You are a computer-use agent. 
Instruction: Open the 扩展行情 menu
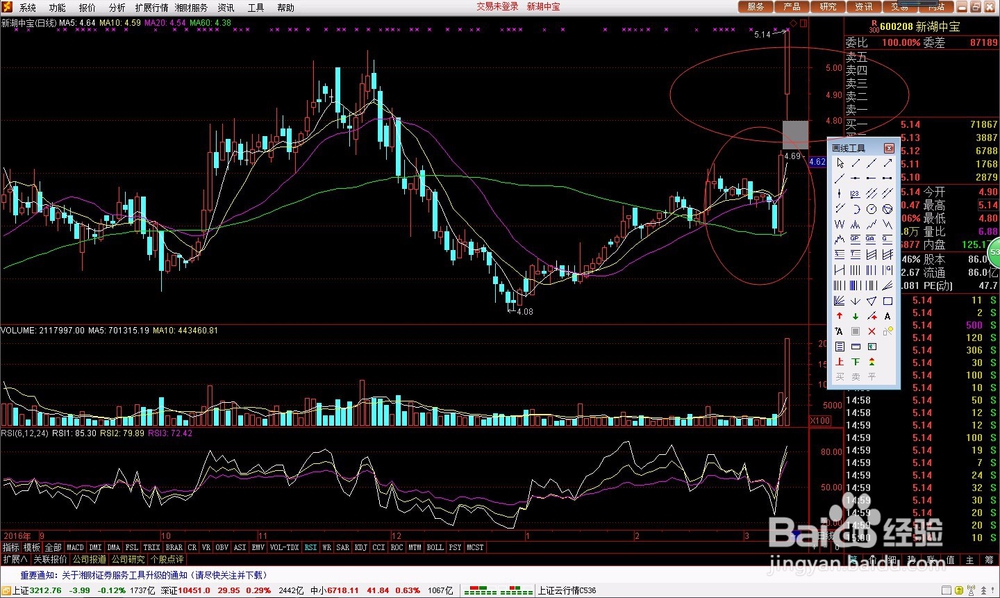[x=152, y=8]
